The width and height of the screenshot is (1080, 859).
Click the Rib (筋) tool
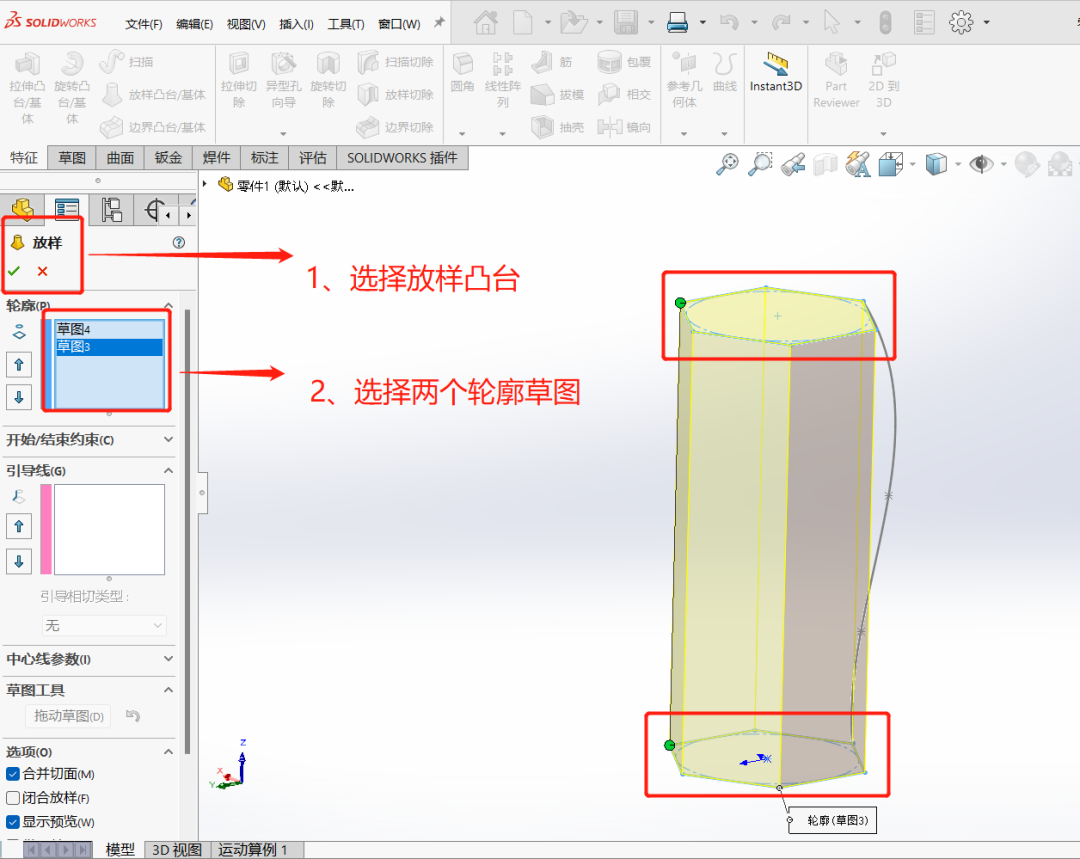coord(552,62)
